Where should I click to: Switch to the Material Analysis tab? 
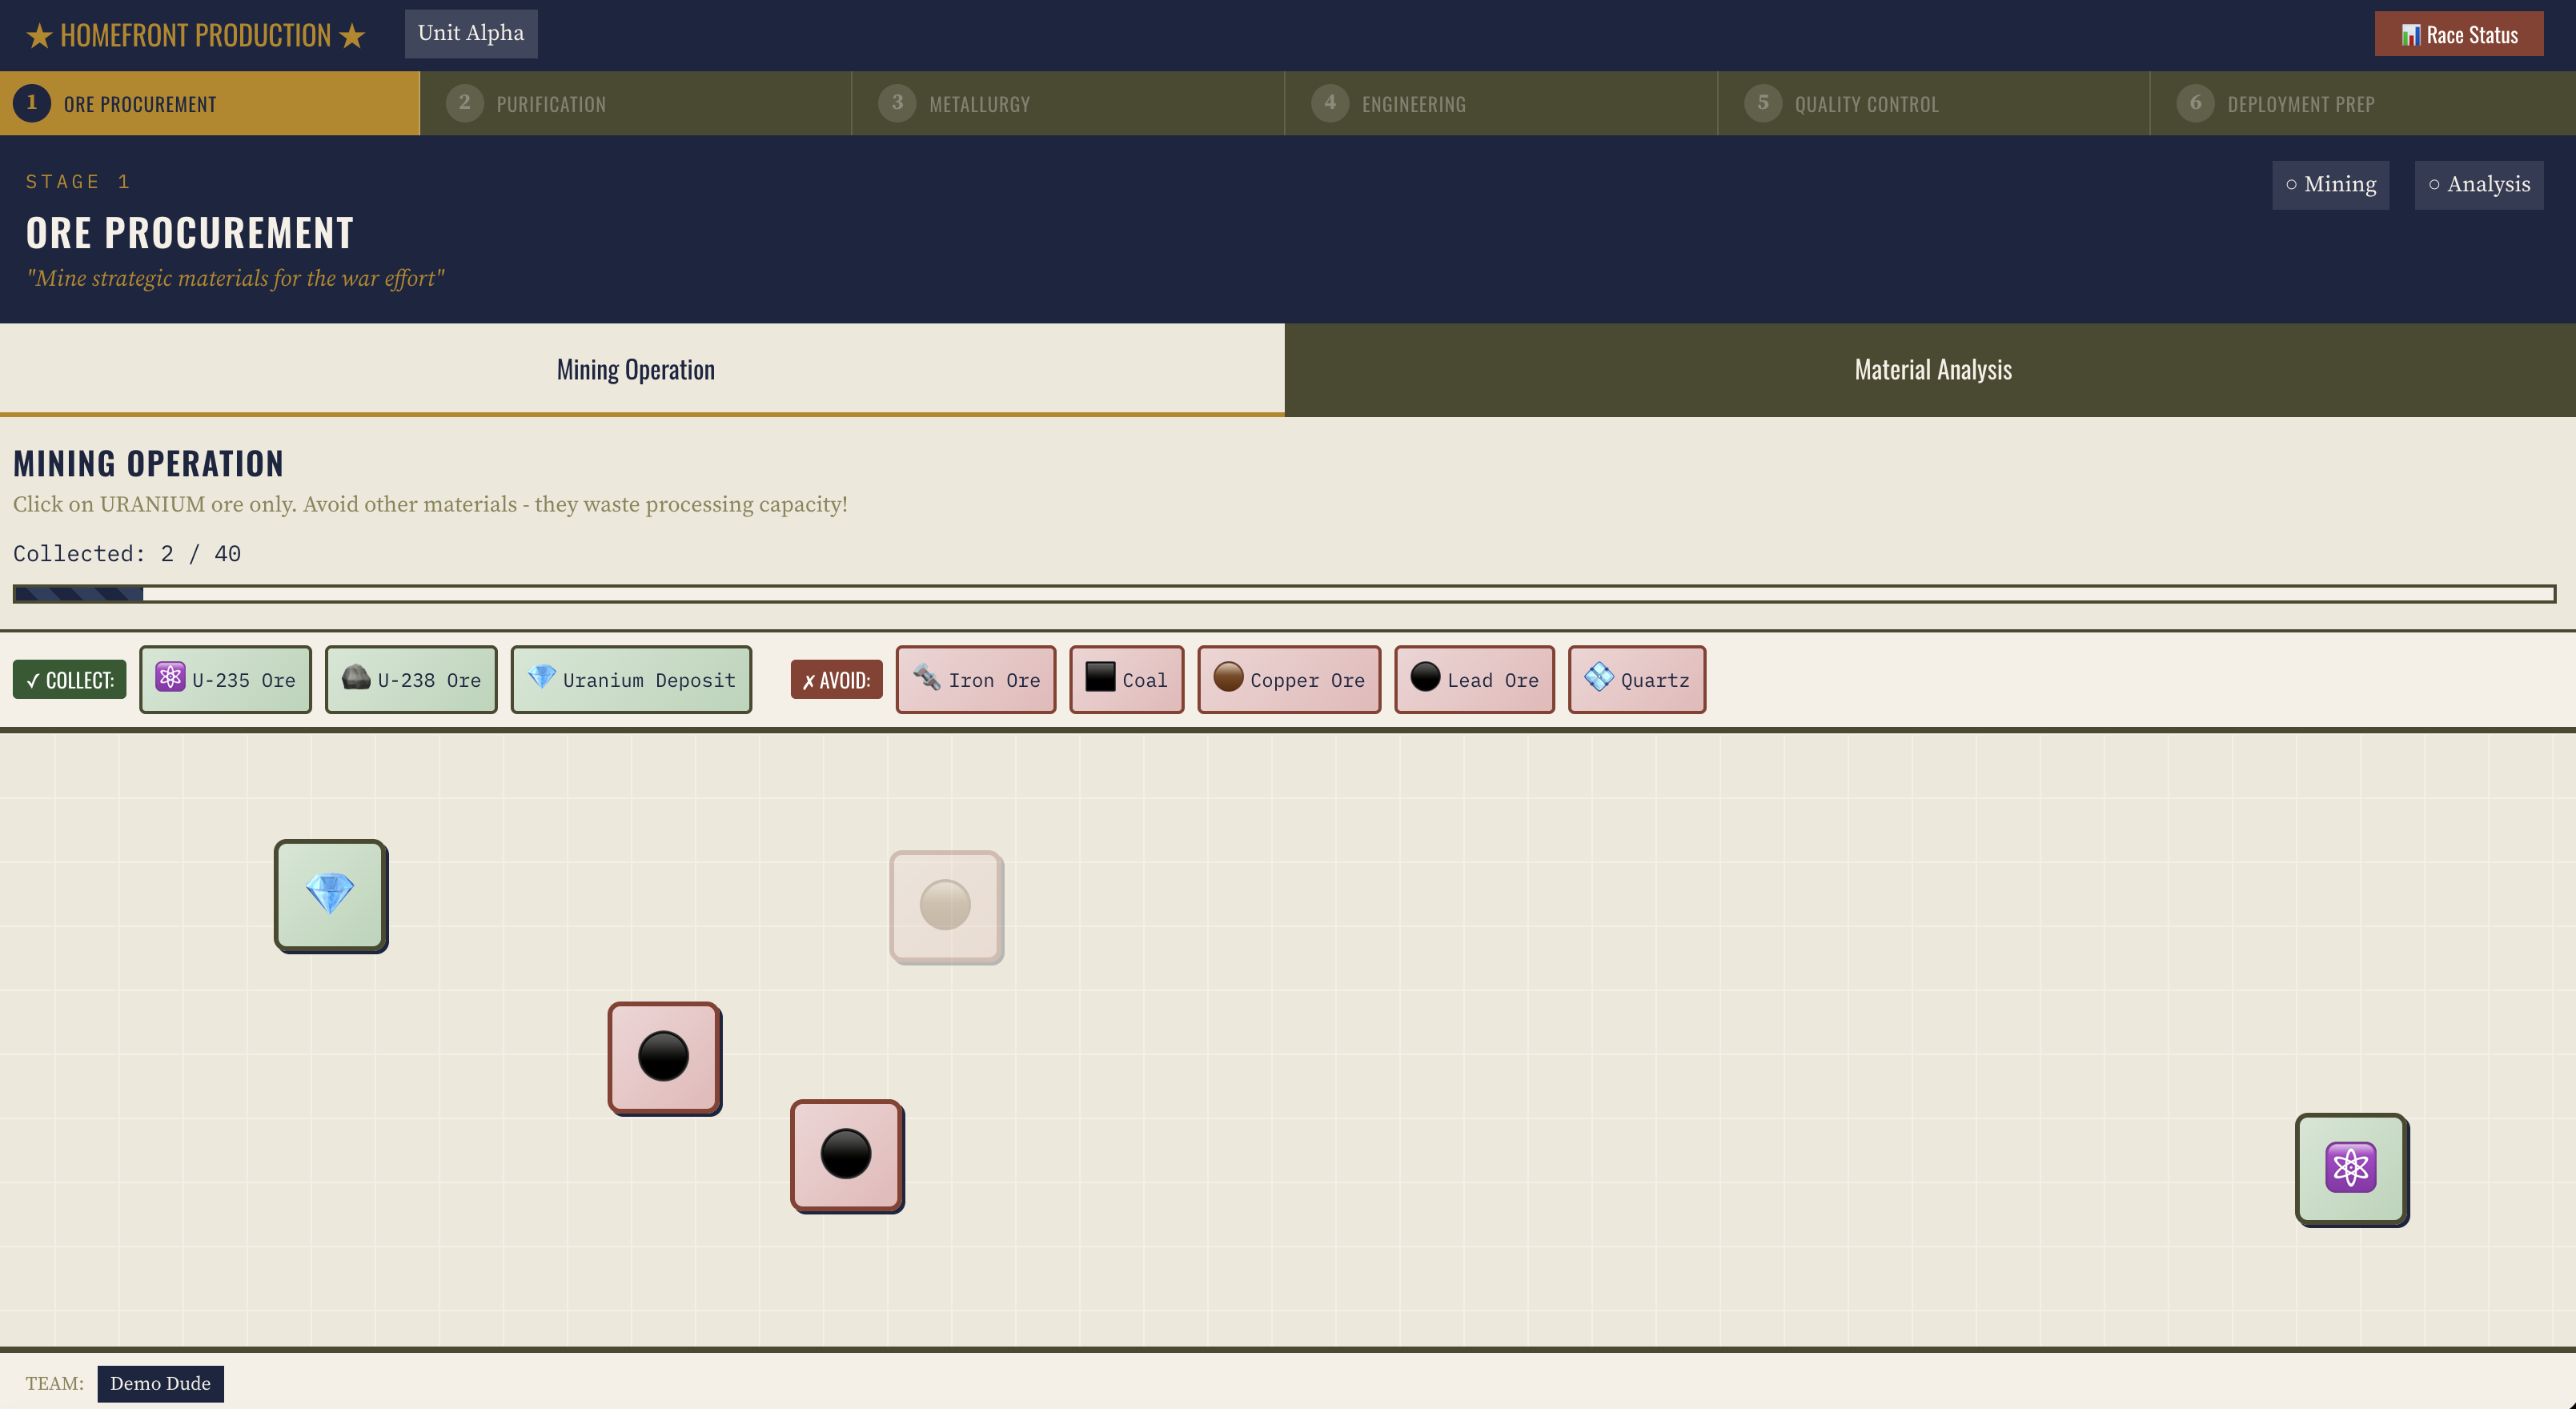pyautogui.click(x=1931, y=370)
